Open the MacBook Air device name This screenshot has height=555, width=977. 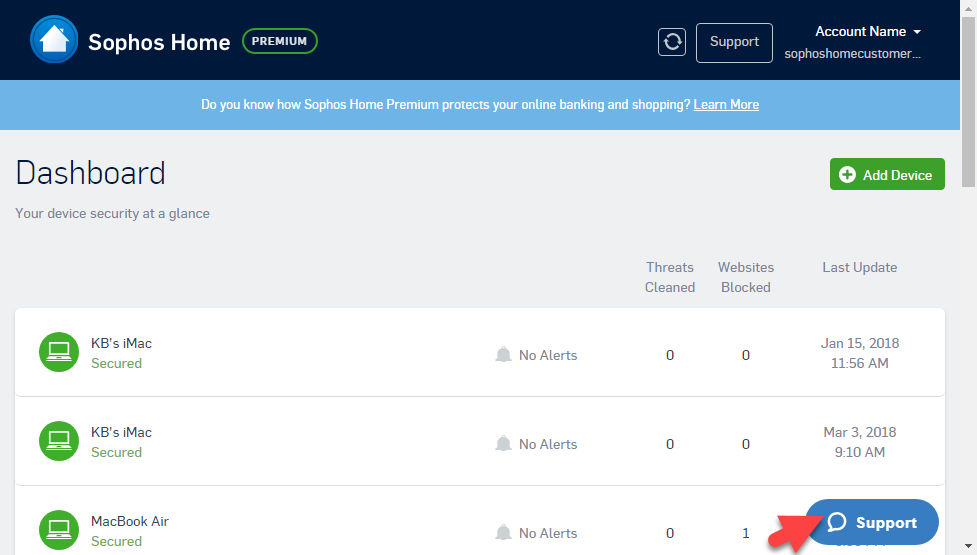130,521
